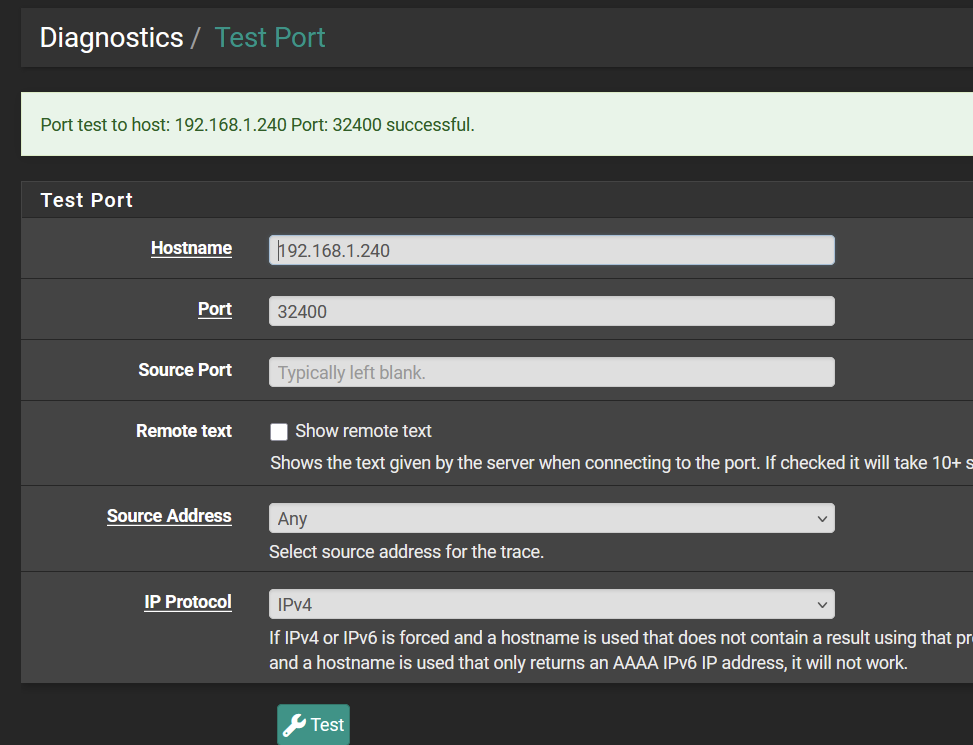Click the chevron arrow on Source Address dropdown
973x745 pixels.
pos(822,519)
